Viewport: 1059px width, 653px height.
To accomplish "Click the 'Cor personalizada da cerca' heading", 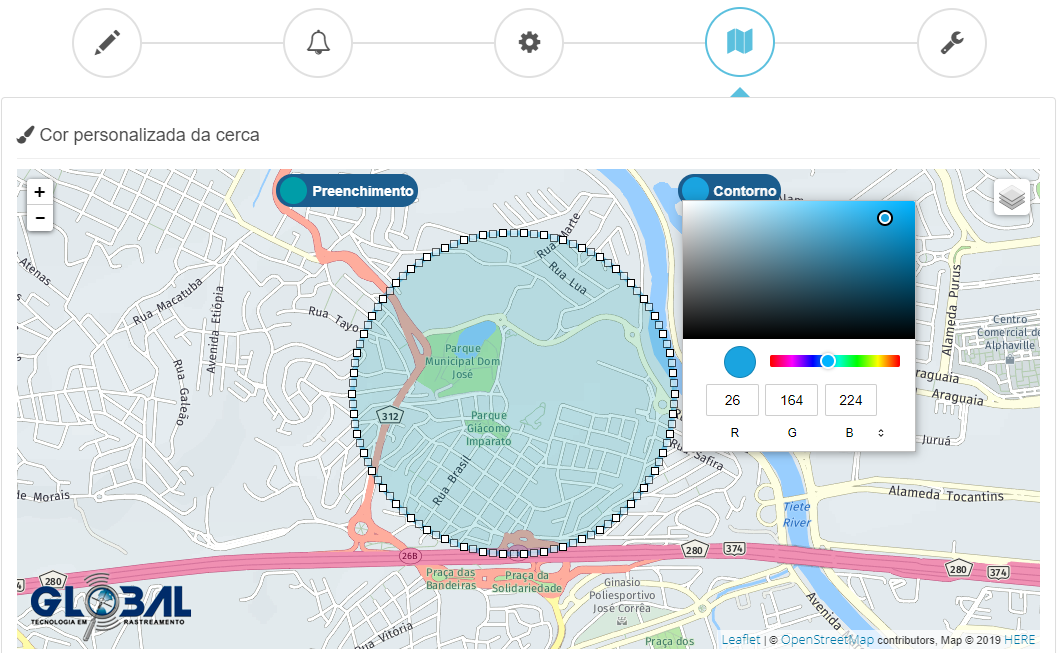I will point(149,135).
